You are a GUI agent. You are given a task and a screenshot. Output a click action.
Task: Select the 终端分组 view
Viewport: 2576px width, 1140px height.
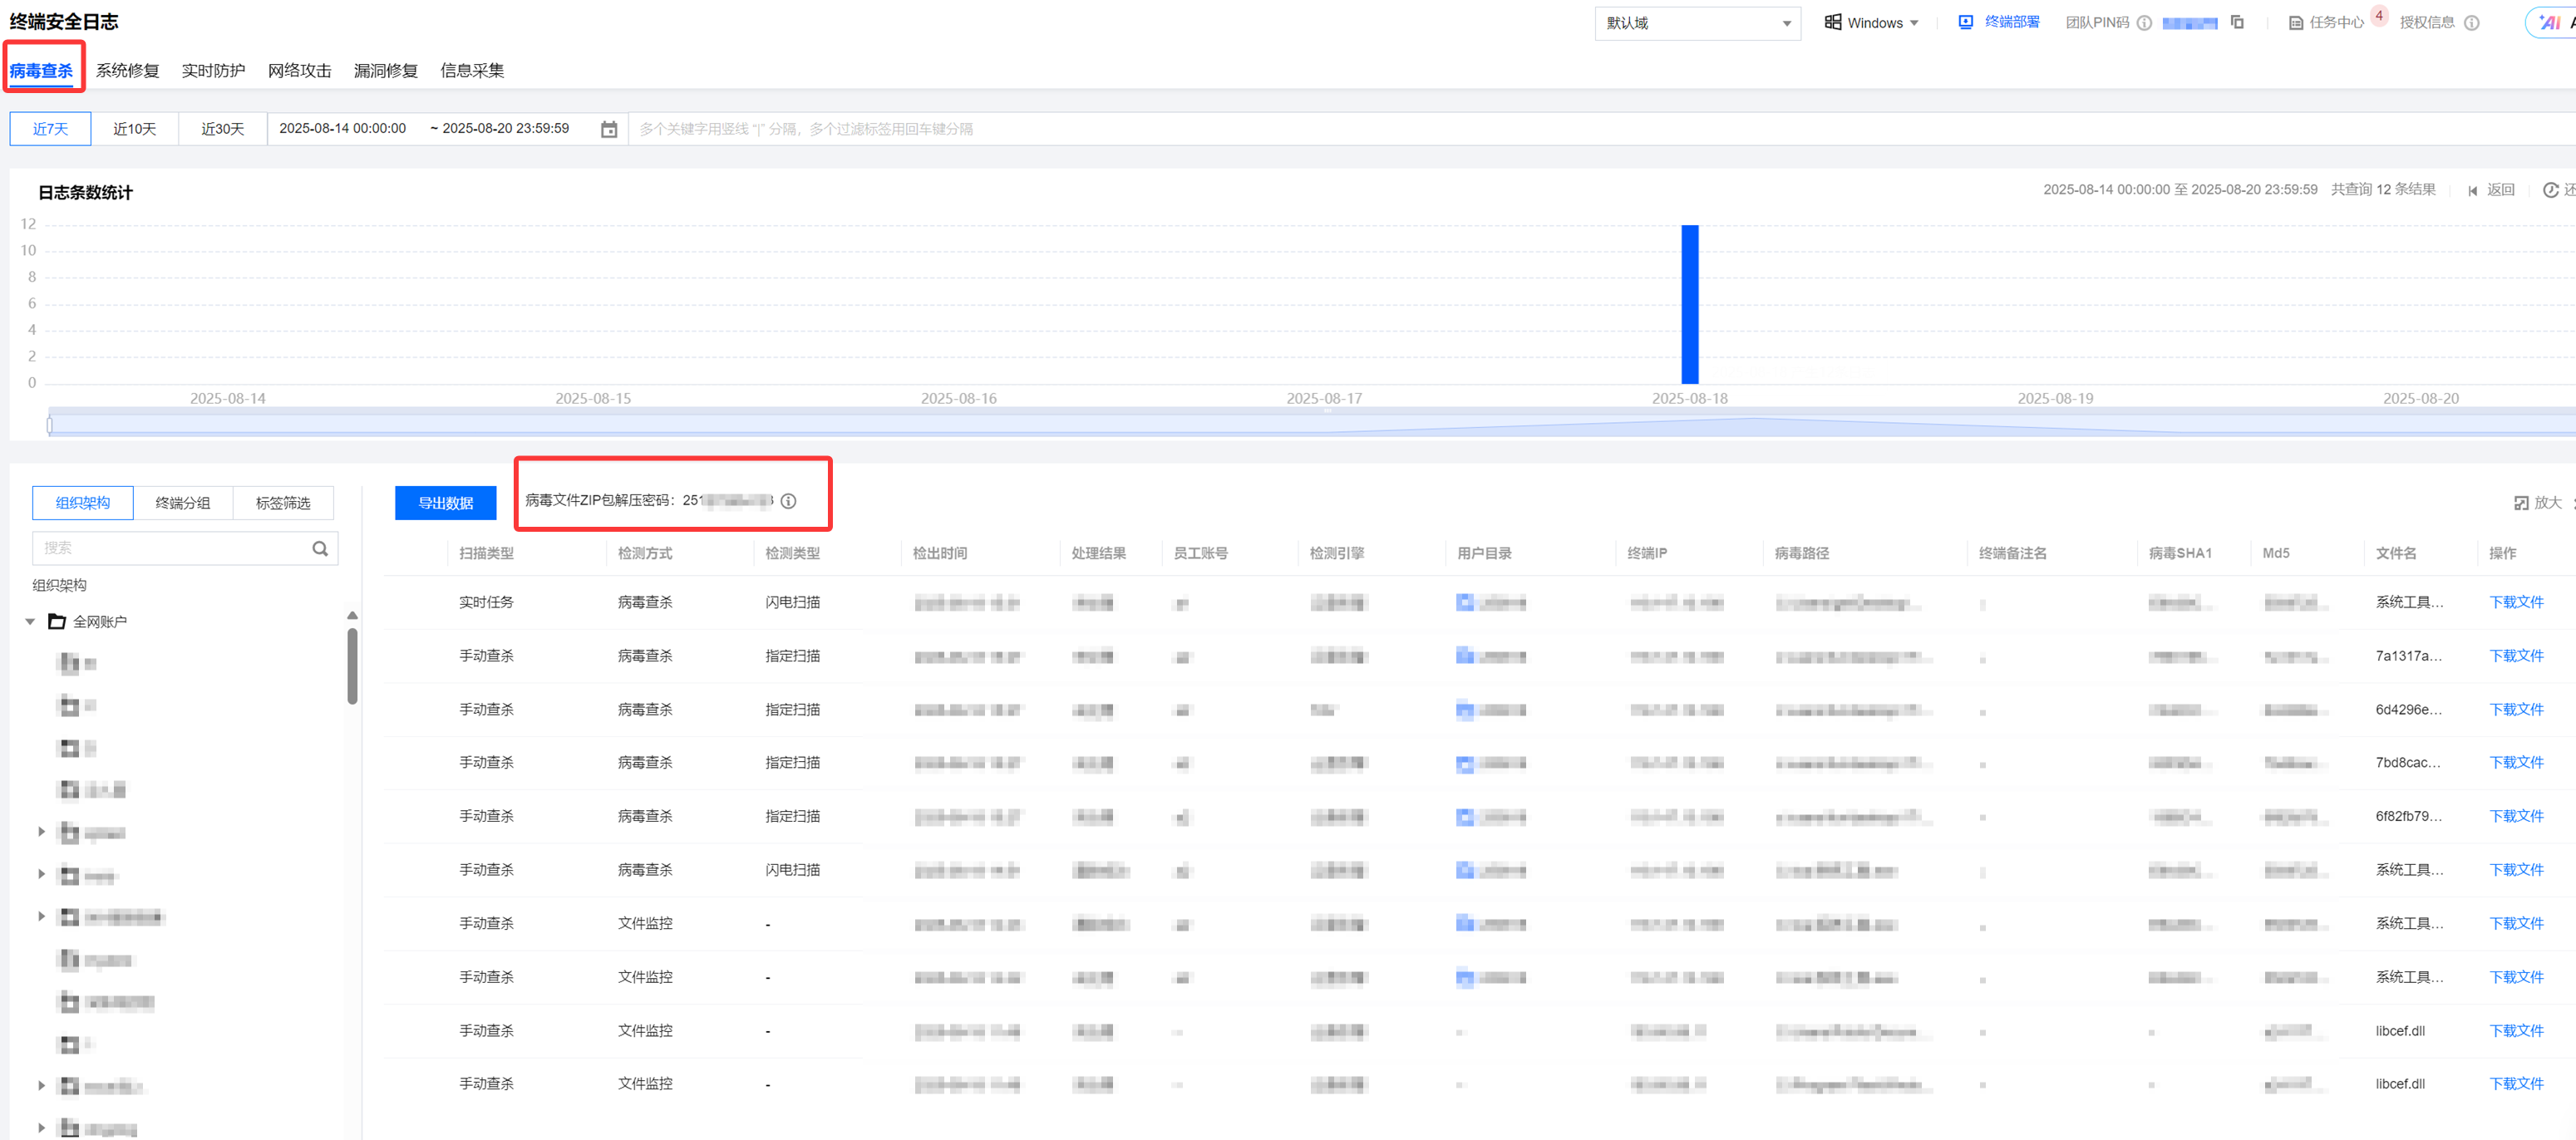point(183,503)
